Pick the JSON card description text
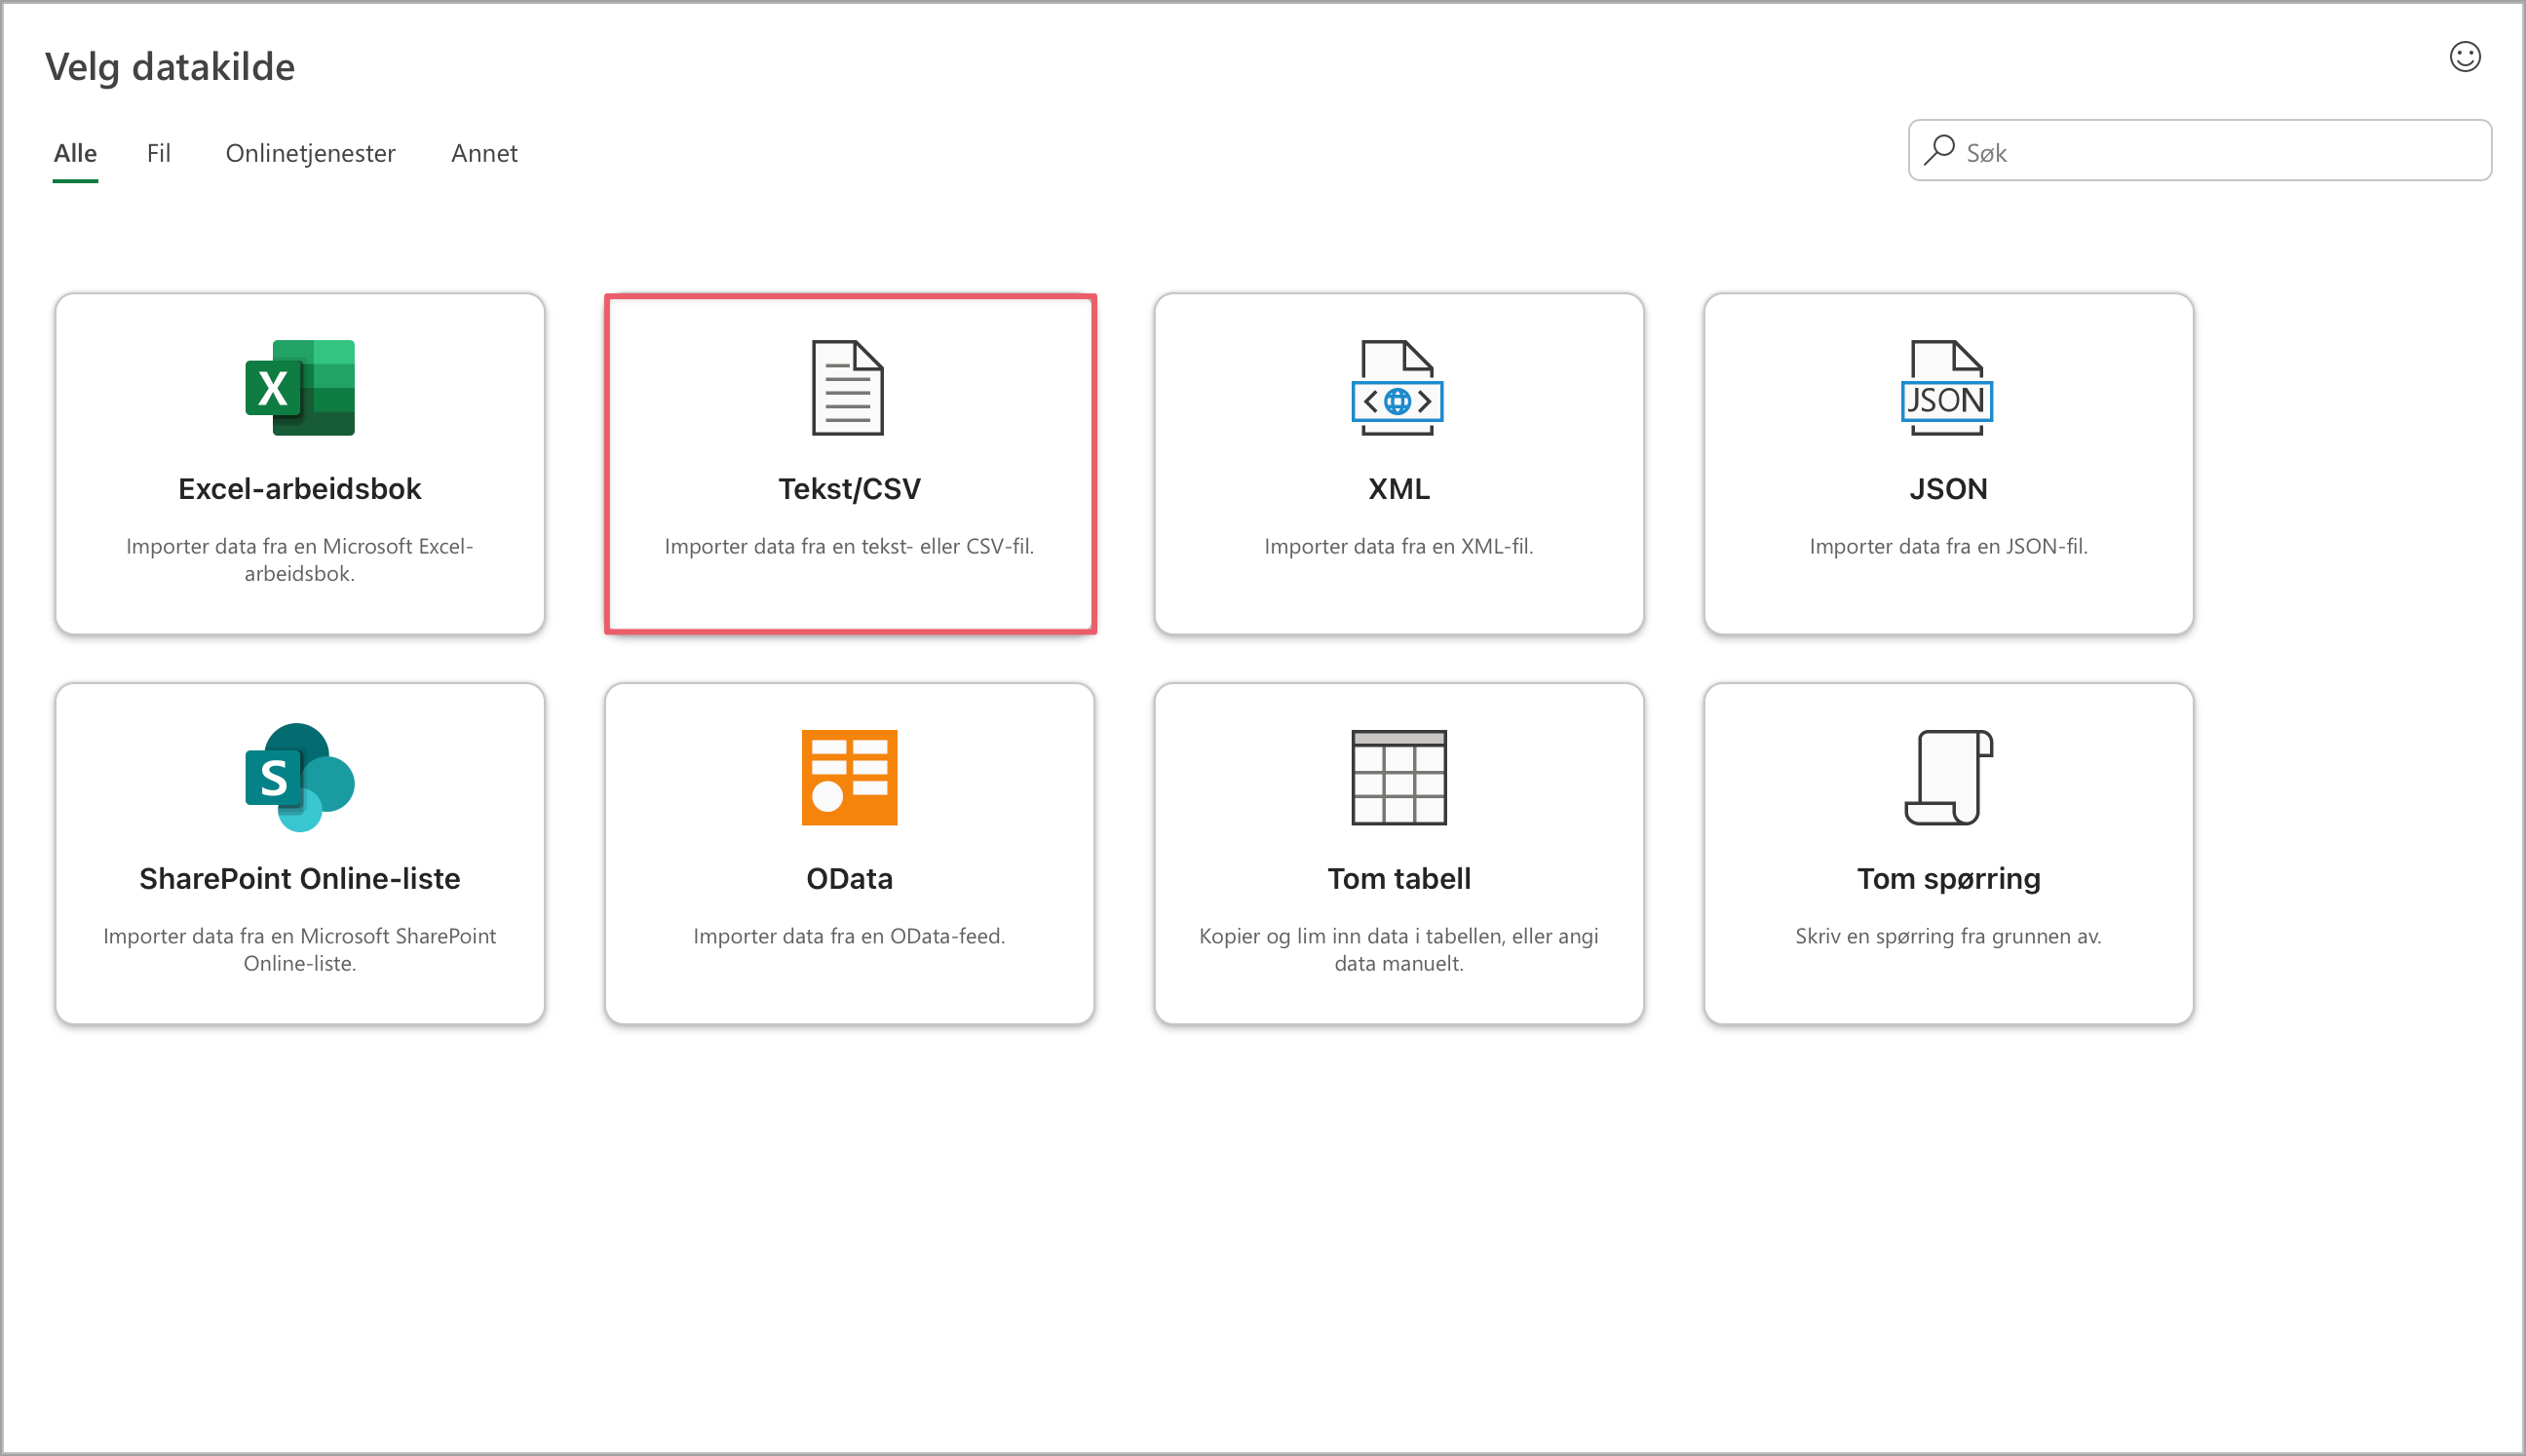 [1948, 546]
